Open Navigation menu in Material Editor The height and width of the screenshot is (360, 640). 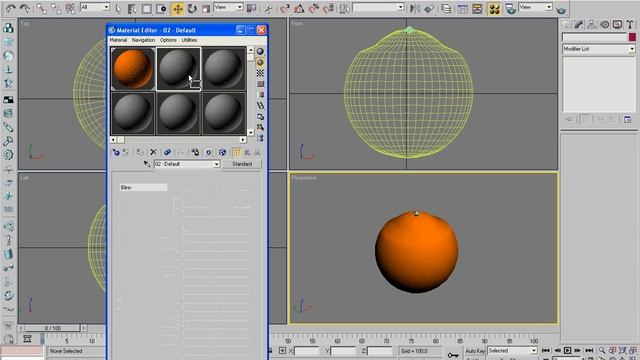[143, 40]
